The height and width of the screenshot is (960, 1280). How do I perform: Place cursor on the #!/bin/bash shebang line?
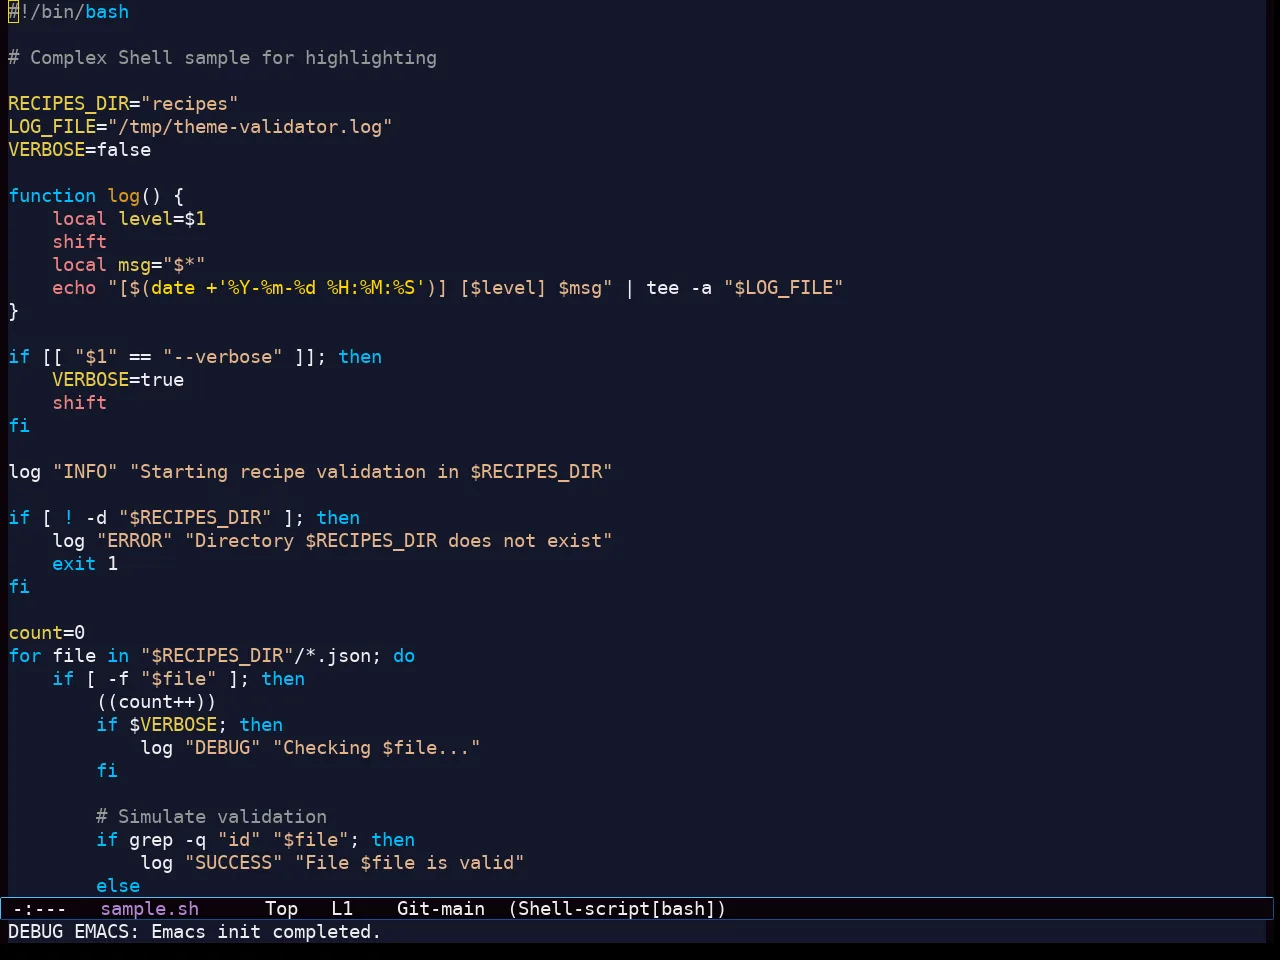click(69, 12)
